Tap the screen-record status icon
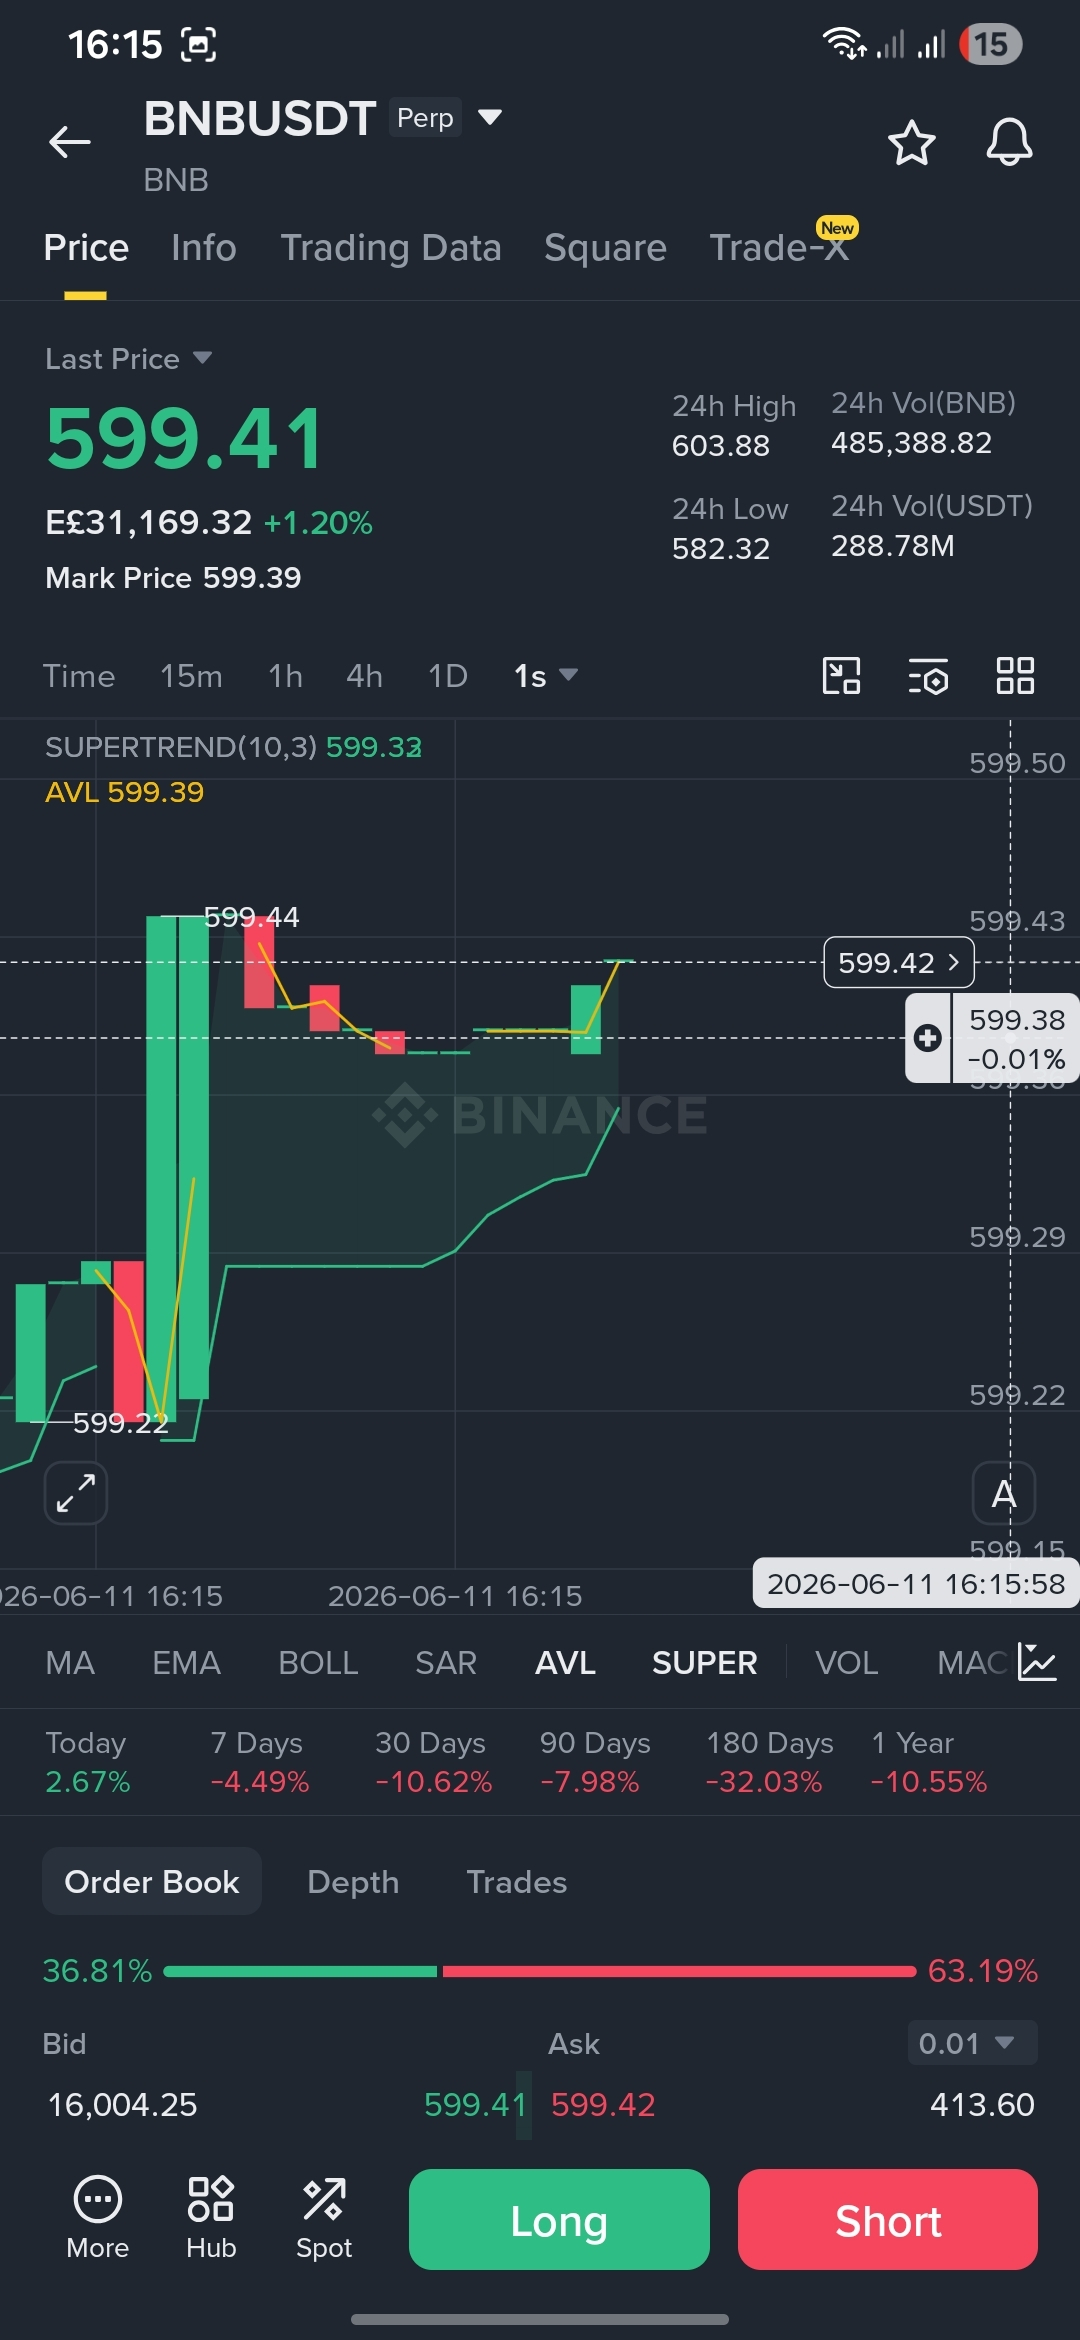 (x=198, y=44)
